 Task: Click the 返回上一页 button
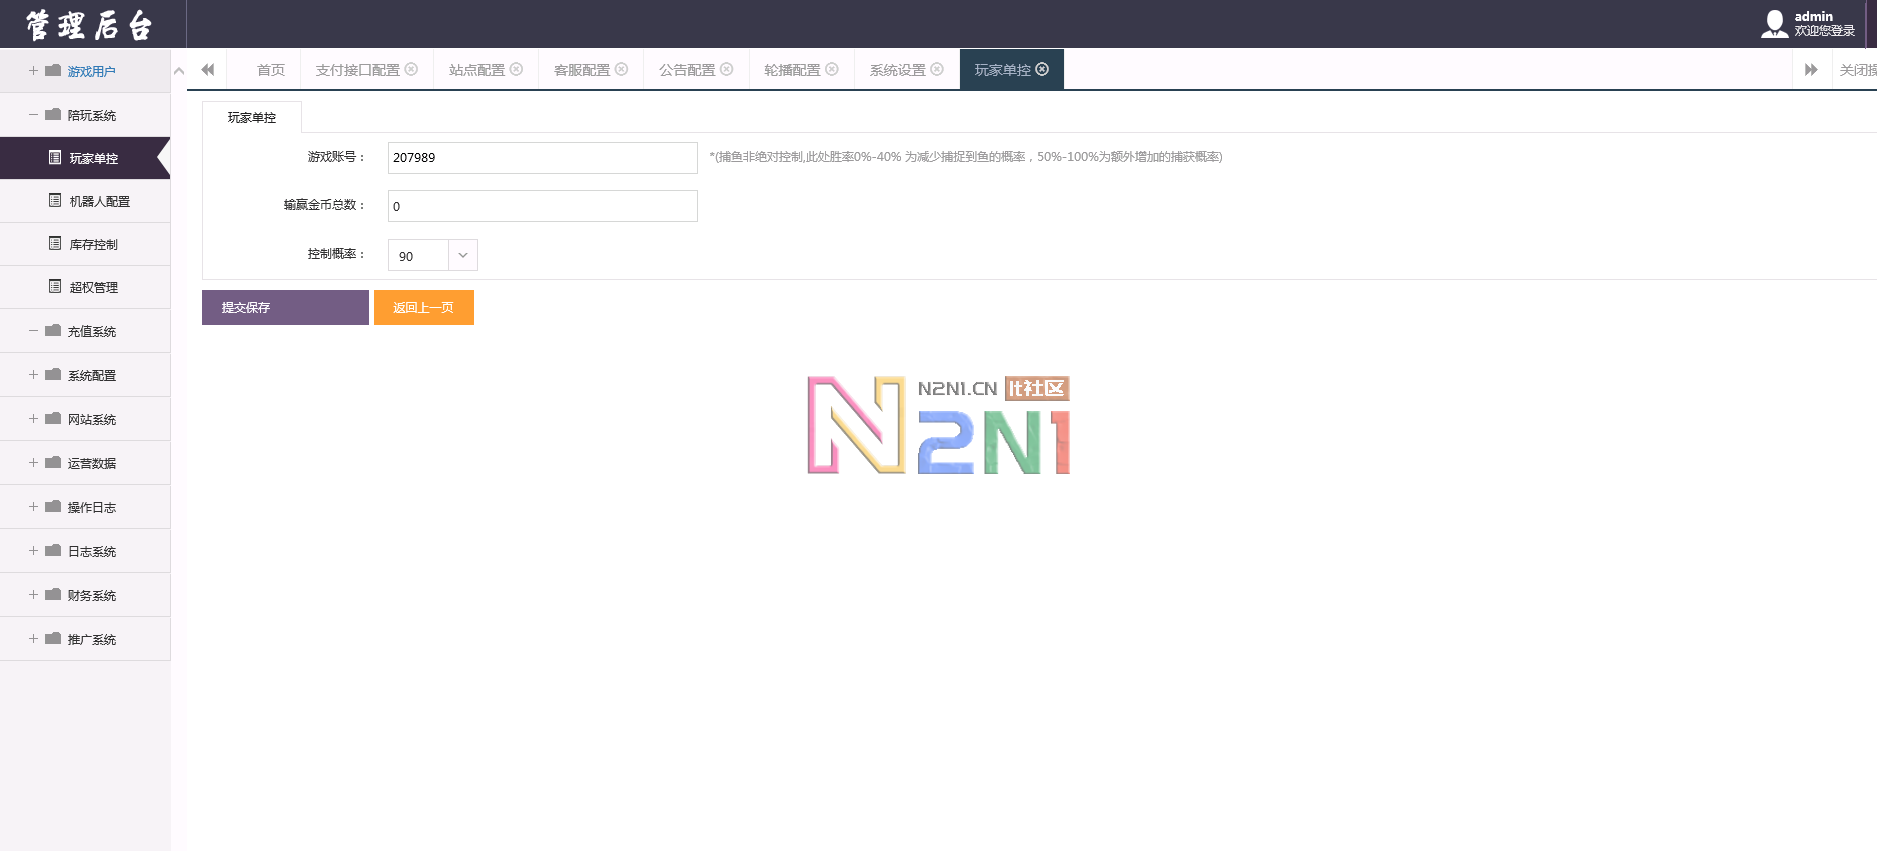tap(423, 308)
